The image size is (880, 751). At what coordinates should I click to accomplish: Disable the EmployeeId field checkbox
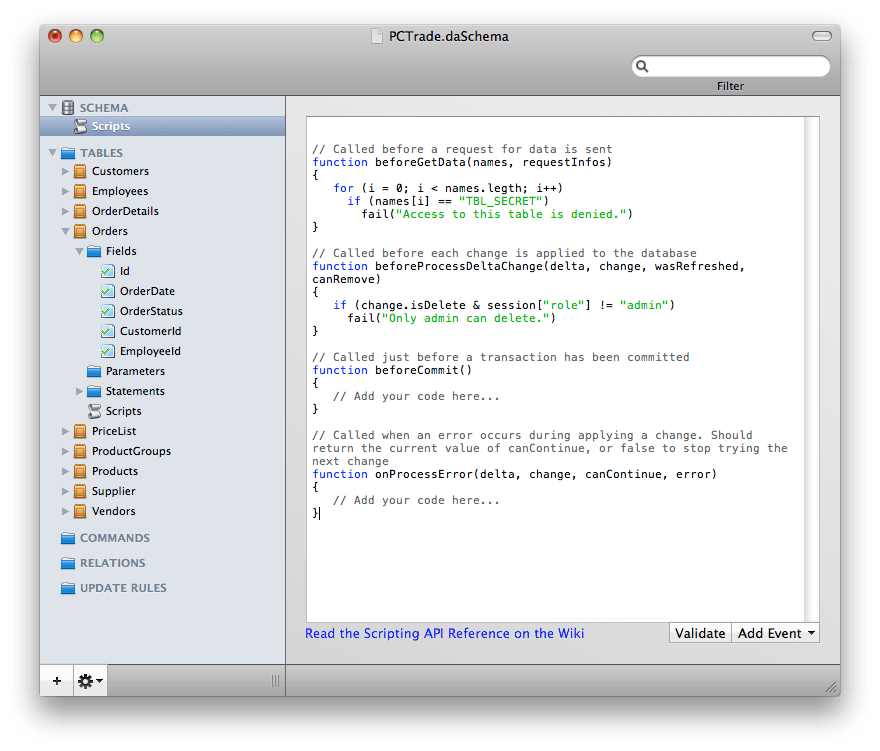coord(109,351)
